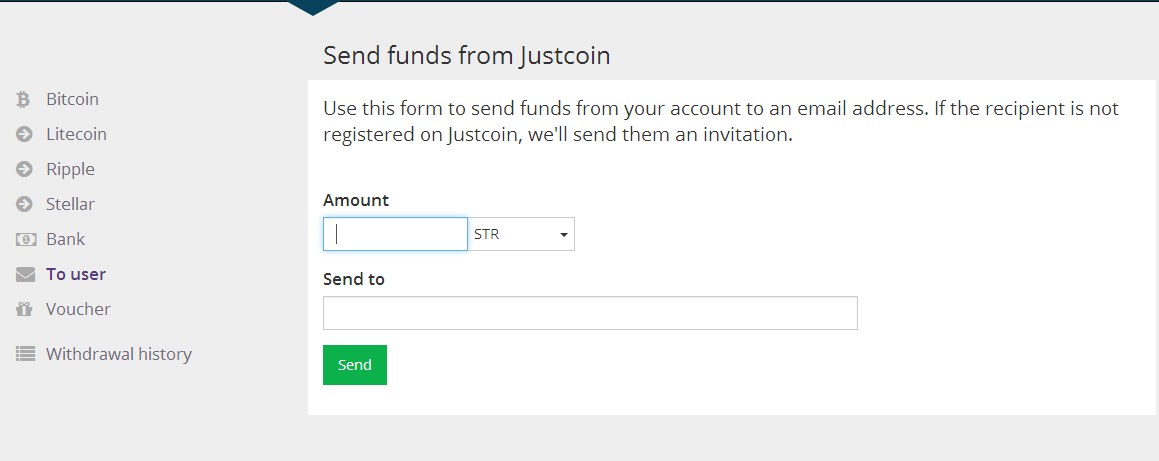Click the Bitcoin symbol icon in sidebar
The height and width of the screenshot is (461, 1159).
point(24,100)
